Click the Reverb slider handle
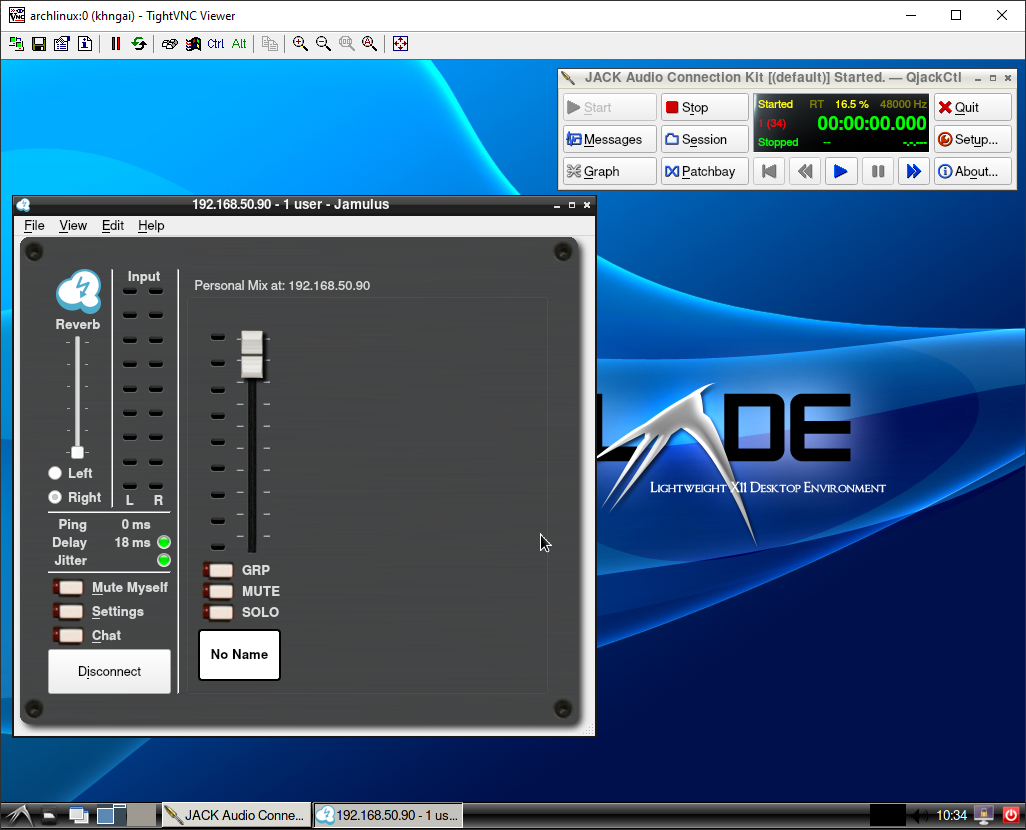 77,452
